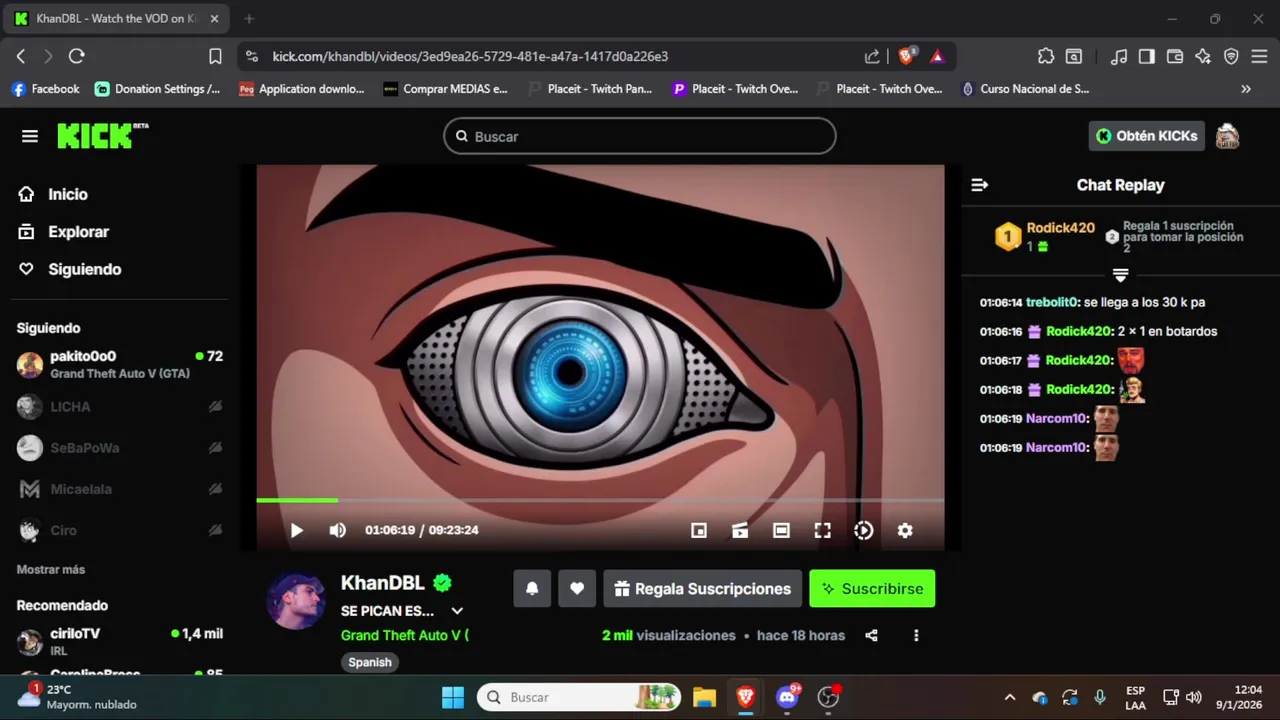1280x720 pixels.
Task: Click the Suscribirse button
Action: point(872,589)
